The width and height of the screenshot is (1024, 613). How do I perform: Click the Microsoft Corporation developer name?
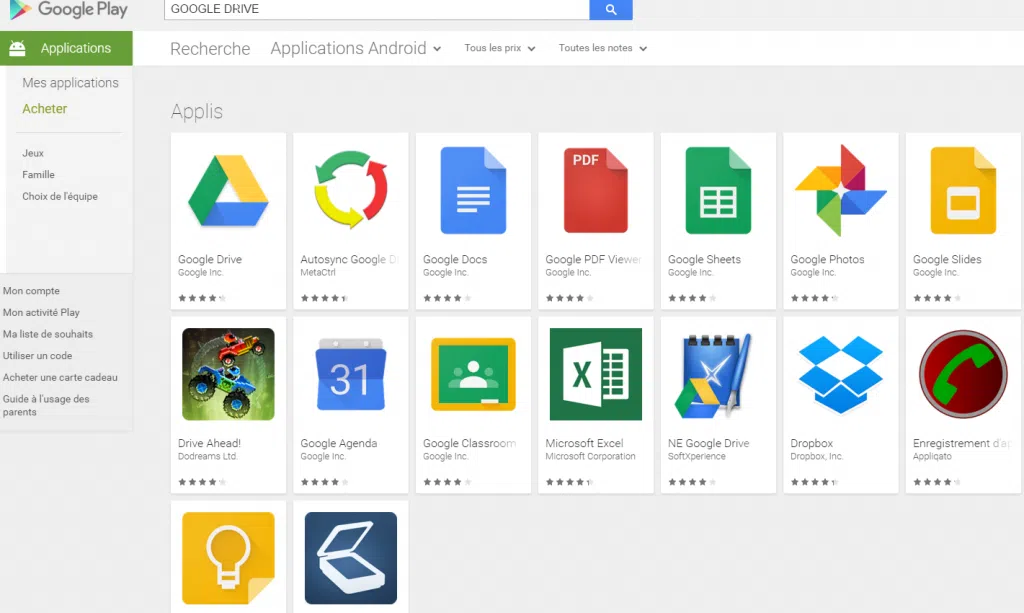tap(590, 456)
